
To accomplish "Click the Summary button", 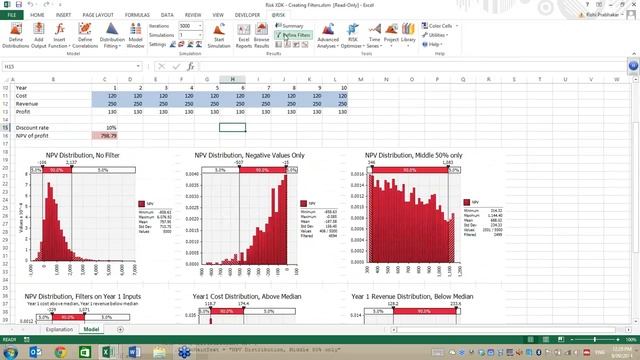I will 289,26.
